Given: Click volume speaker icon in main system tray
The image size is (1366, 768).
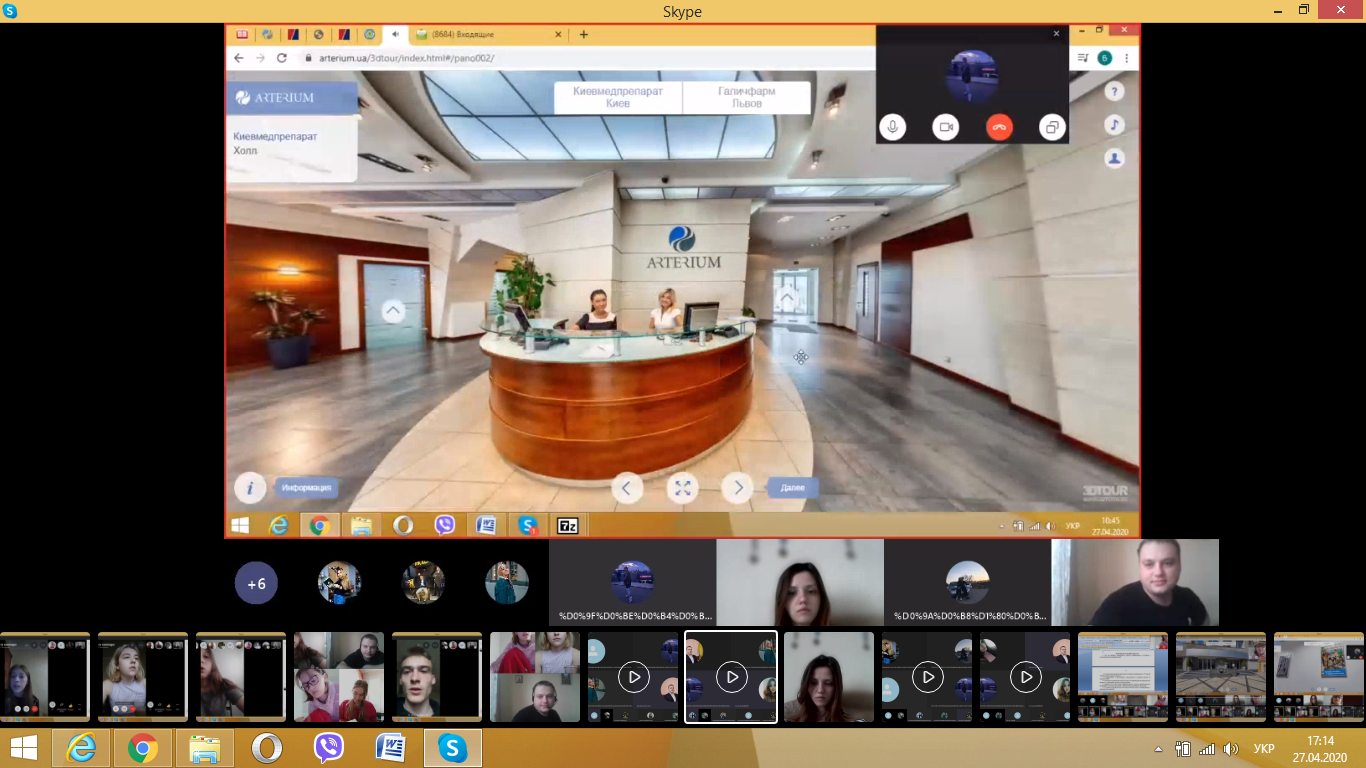Looking at the screenshot, I should (x=1231, y=749).
